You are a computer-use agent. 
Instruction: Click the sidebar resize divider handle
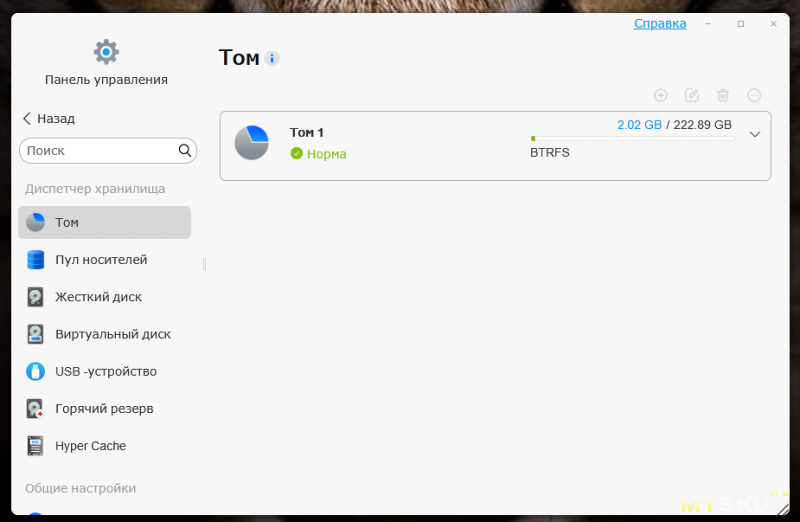(204, 264)
